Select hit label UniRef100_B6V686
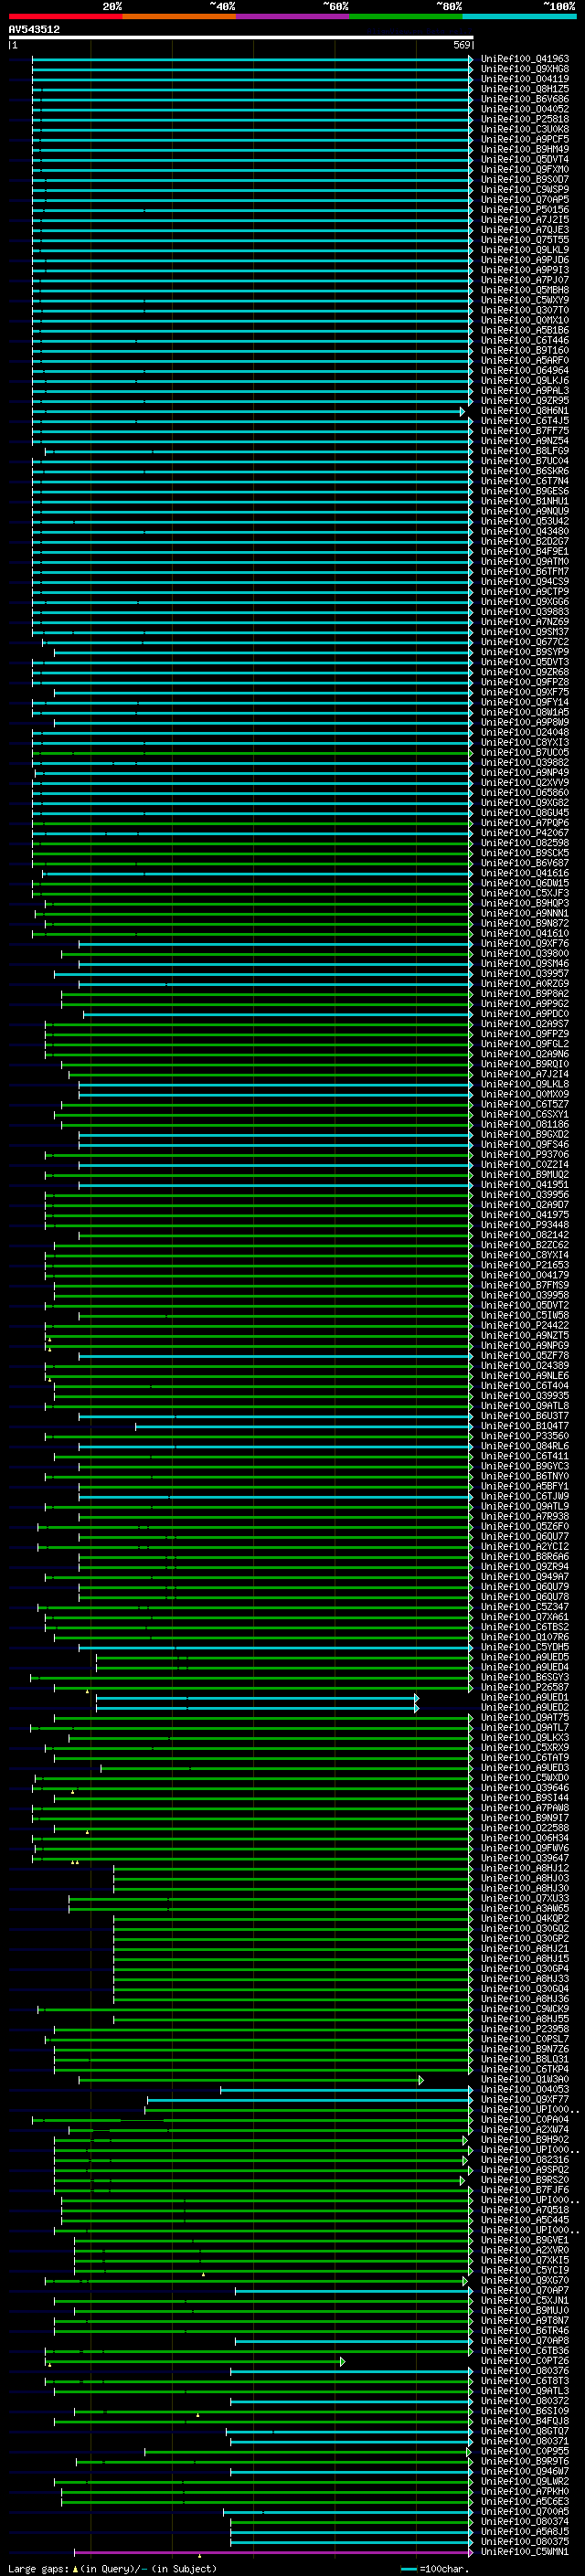 [x=524, y=99]
